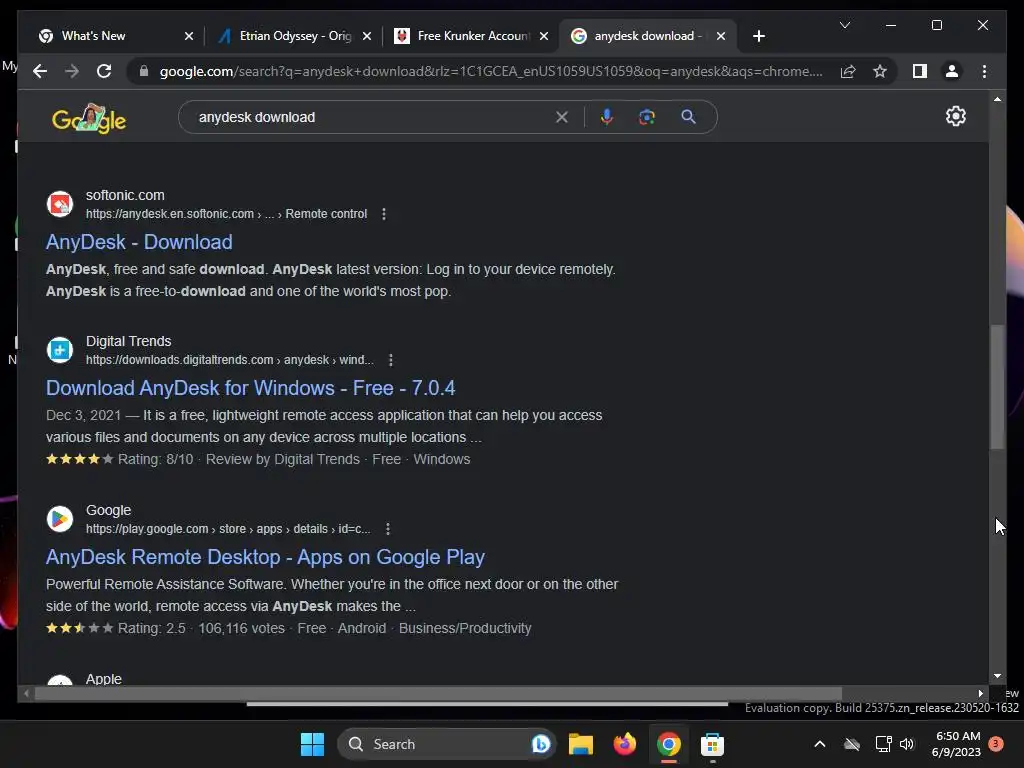Viewport: 1024px width, 768px height.
Task: View site information via the lock icon
Action: (x=144, y=71)
